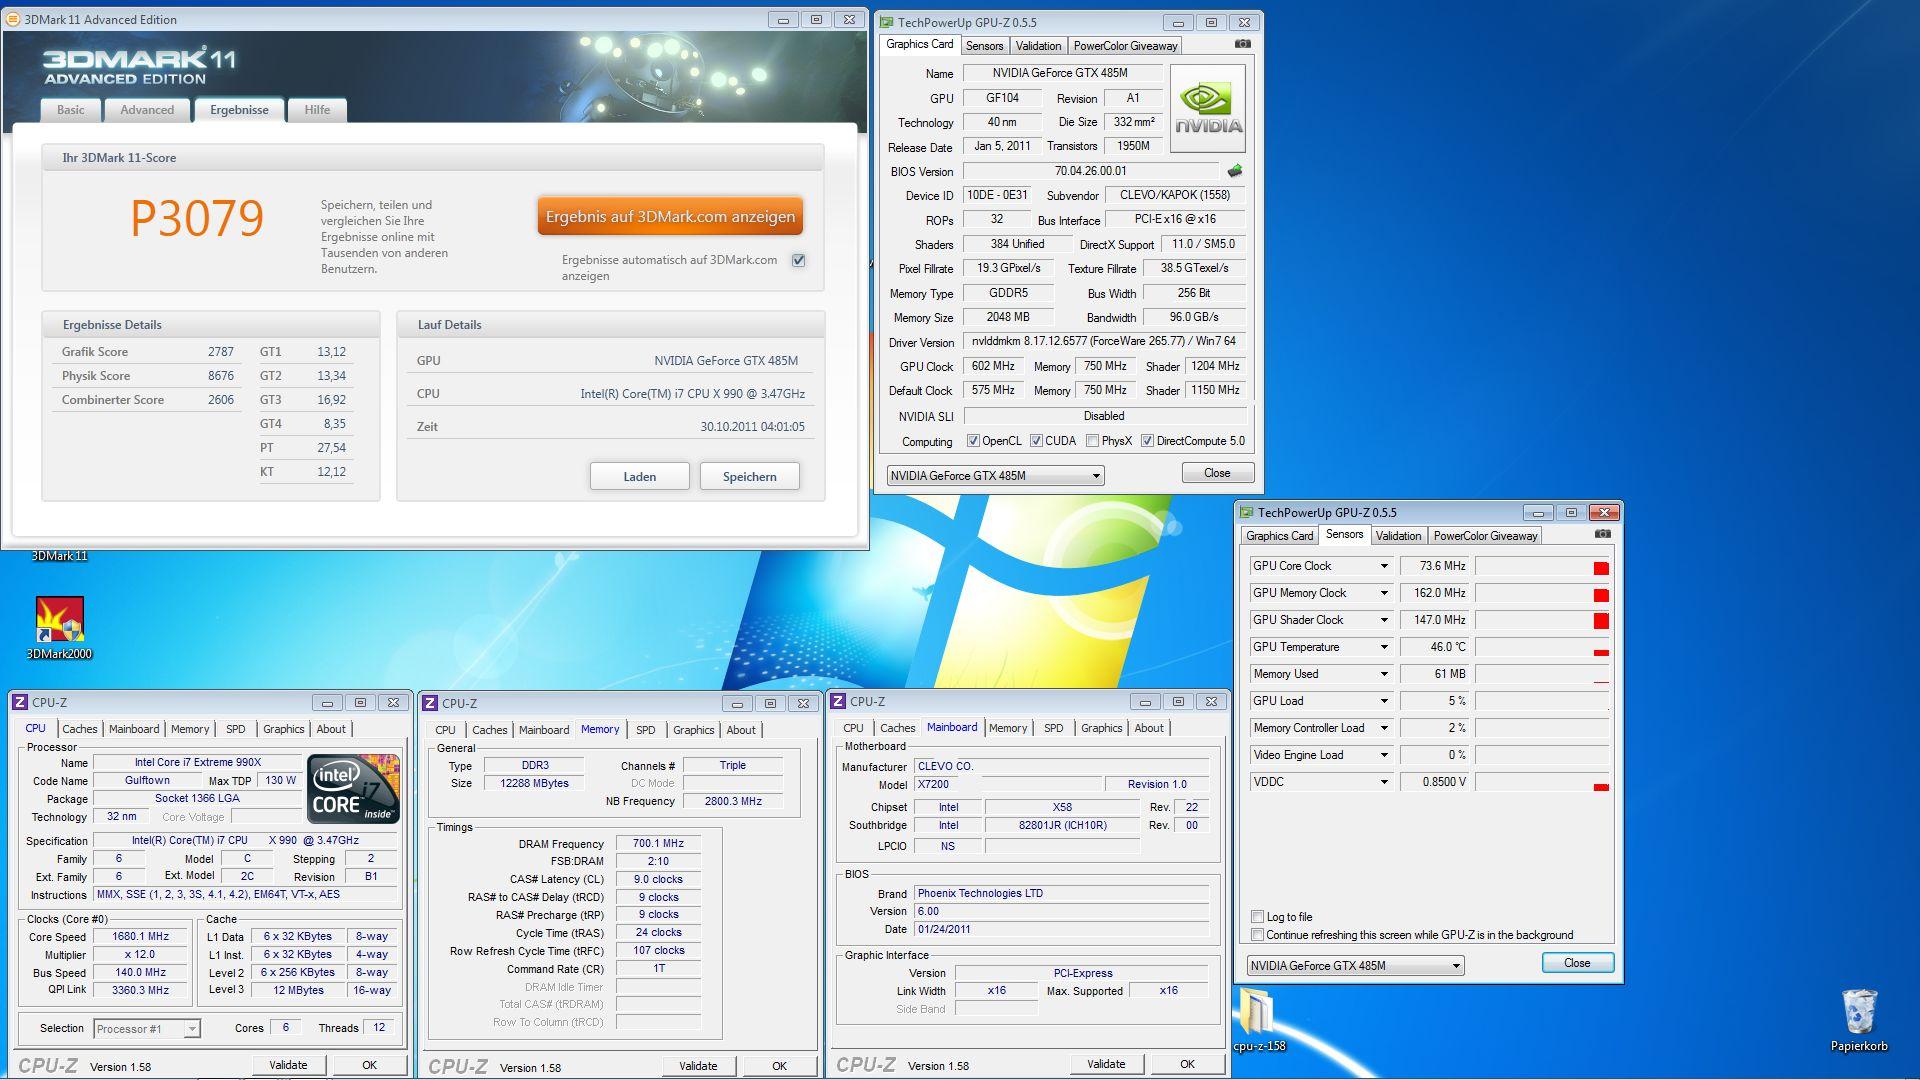The height and width of the screenshot is (1080, 1920).
Task: Open the cpu-z-158 folder on desktop
Action: (x=1259, y=1020)
